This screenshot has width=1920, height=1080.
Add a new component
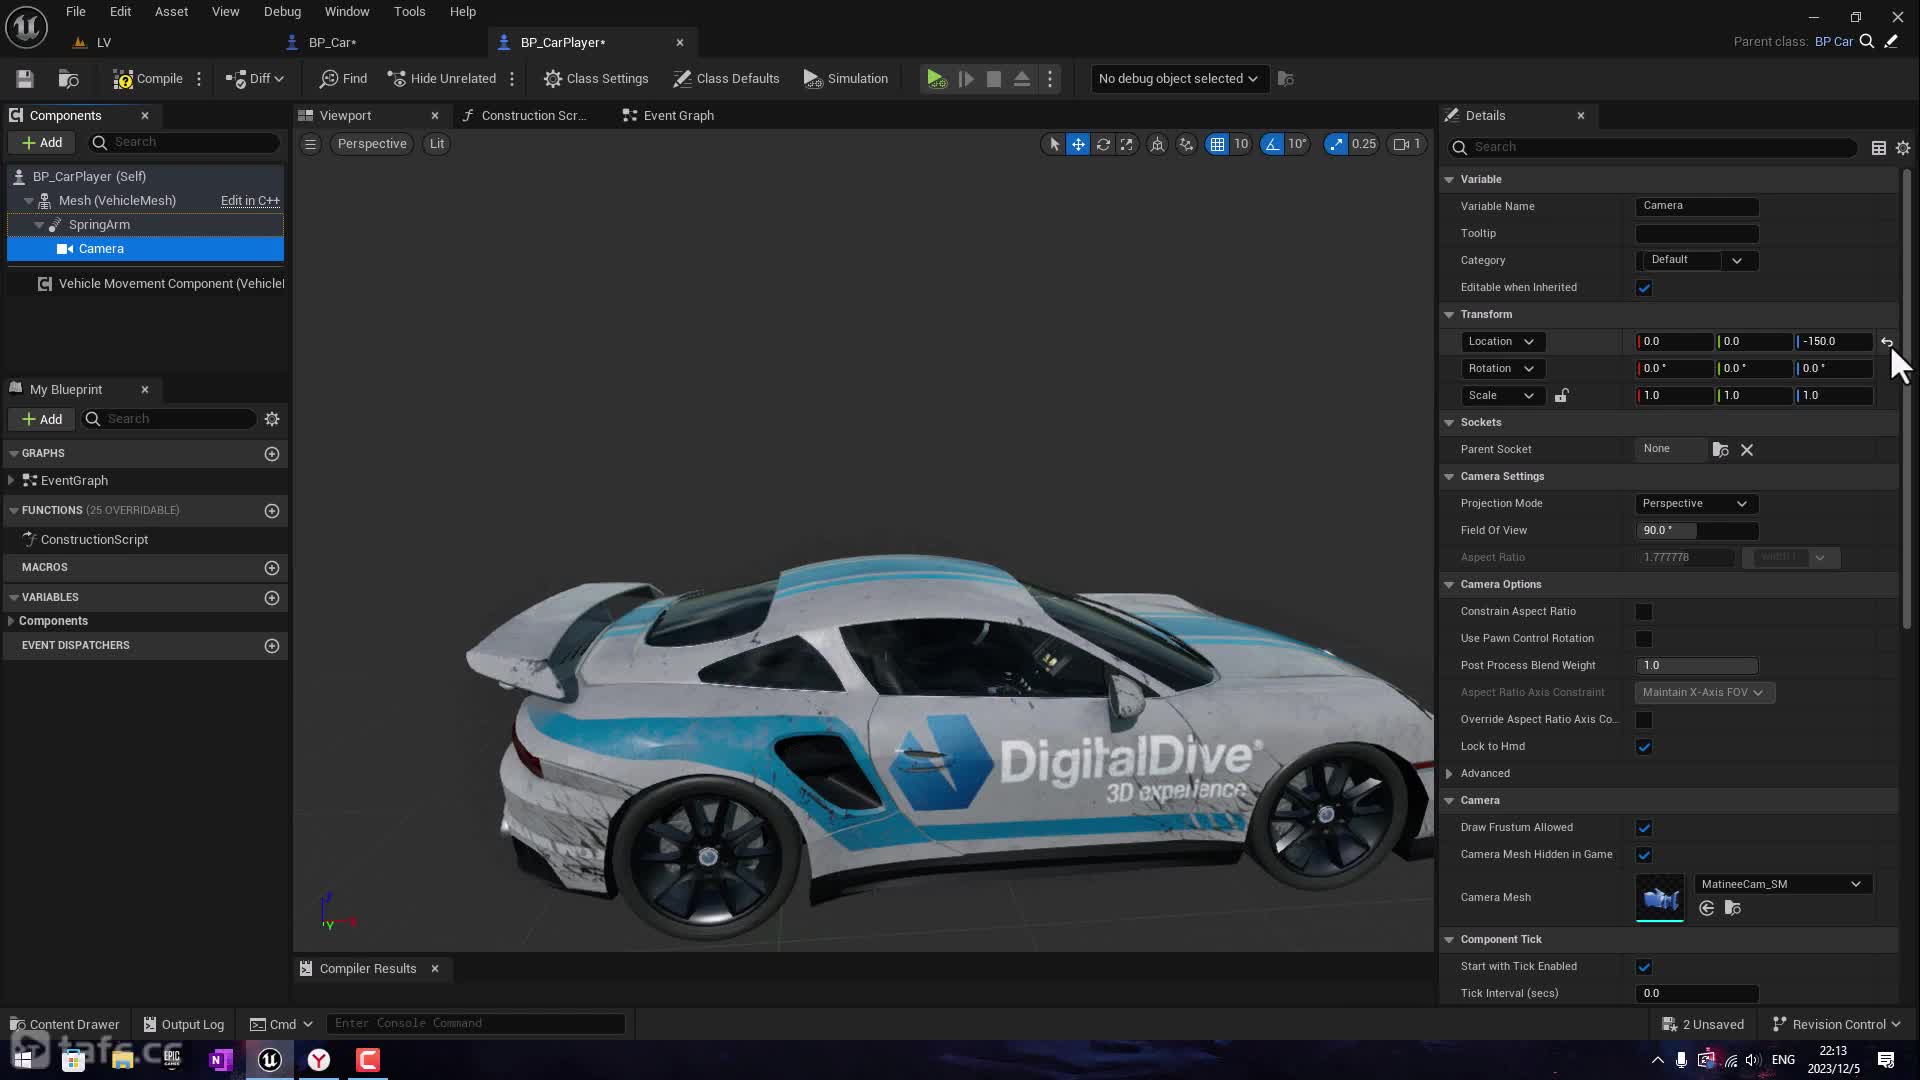(42, 143)
